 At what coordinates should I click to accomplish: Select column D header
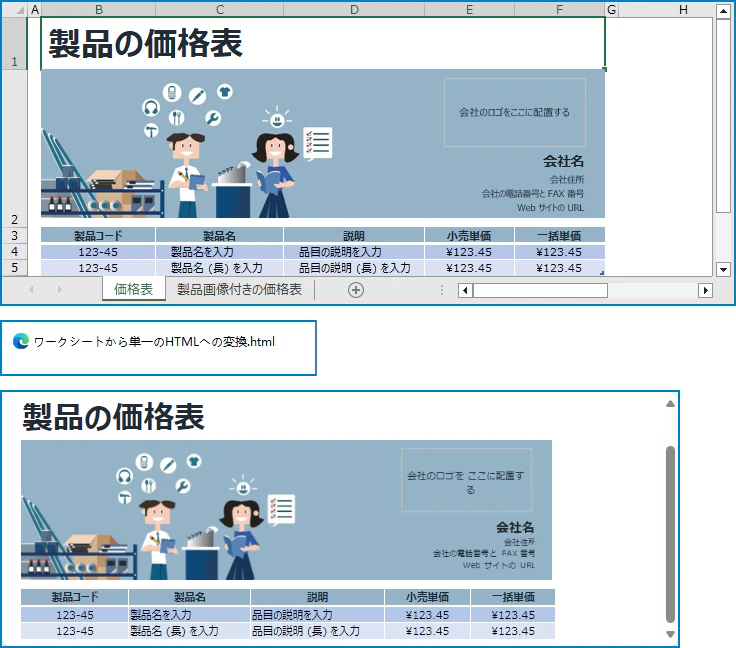[354, 10]
